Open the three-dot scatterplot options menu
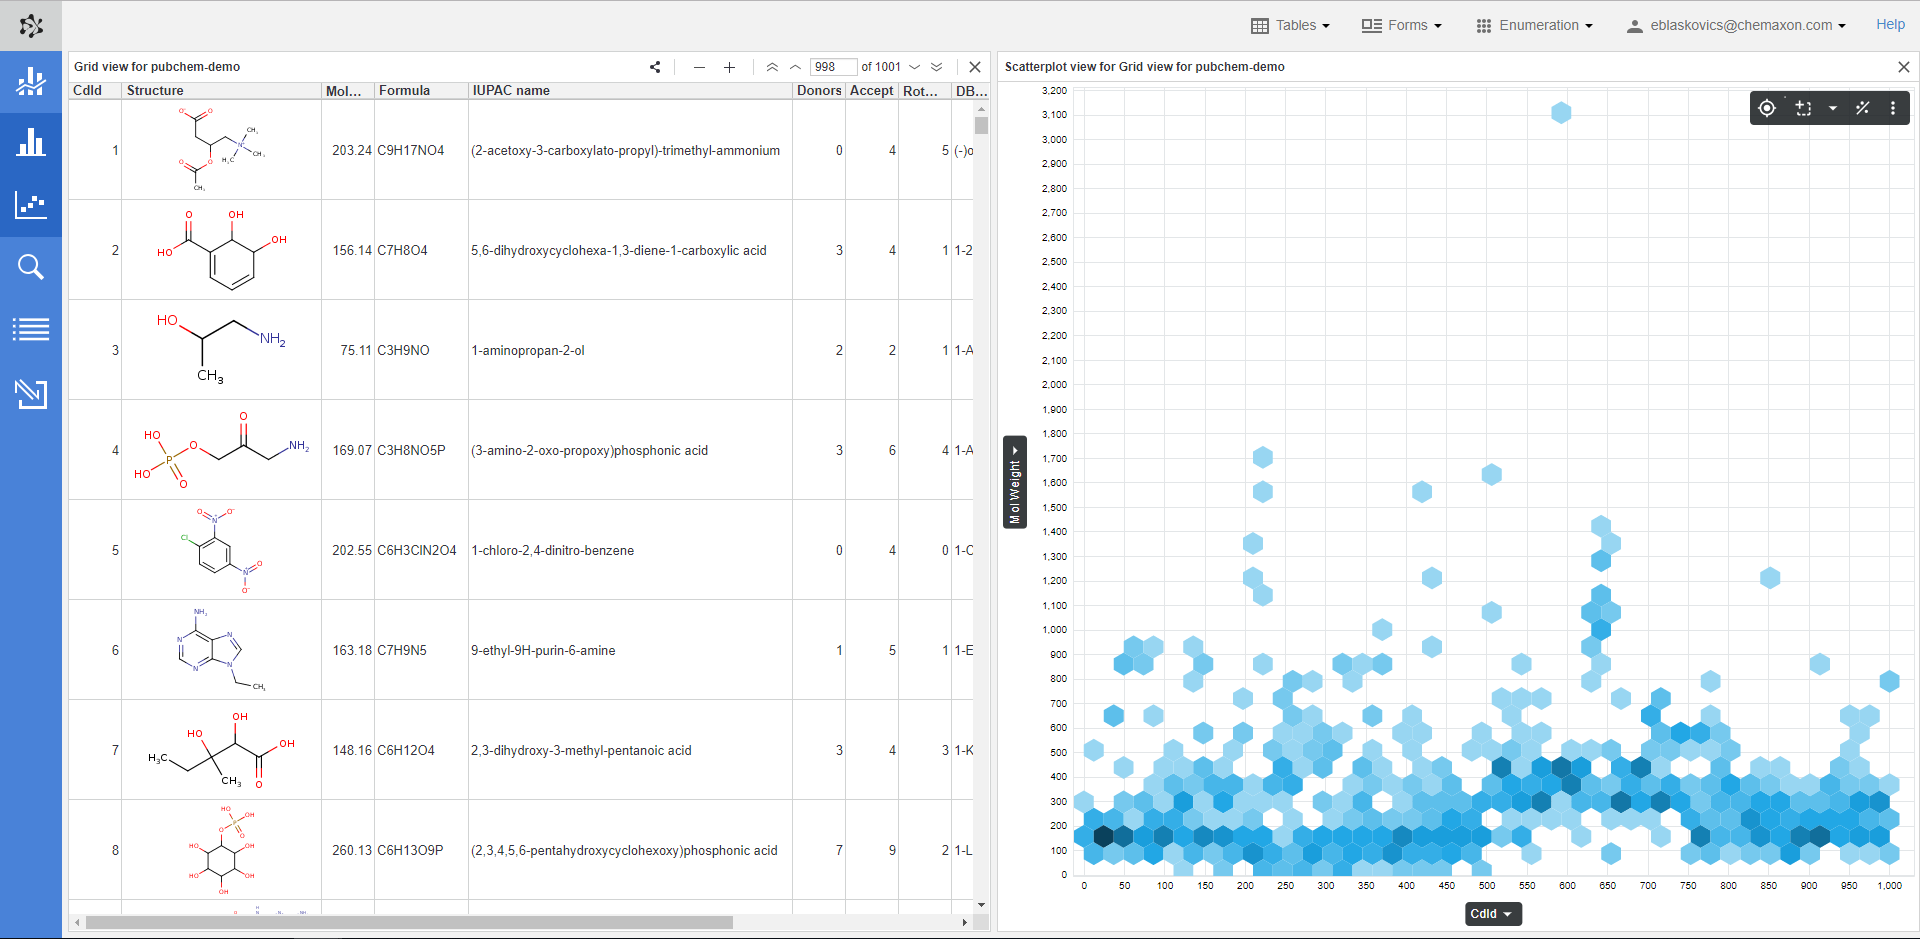 pos(1893,108)
